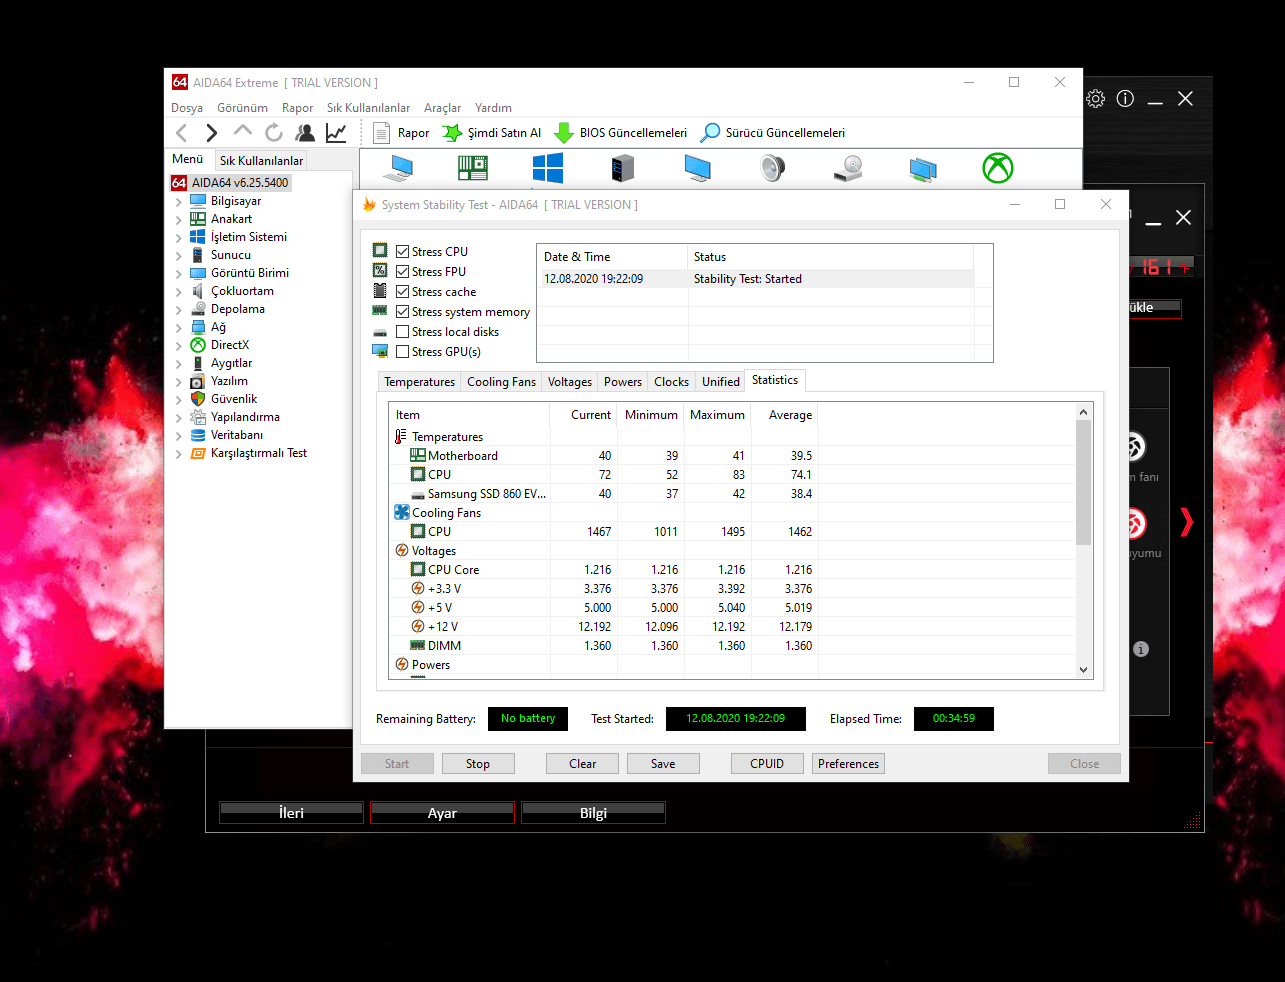The width and height of the screenshot is (1285, 982).
Task: Expand the Aygıtlar tree node
Action: click(179, 364)
